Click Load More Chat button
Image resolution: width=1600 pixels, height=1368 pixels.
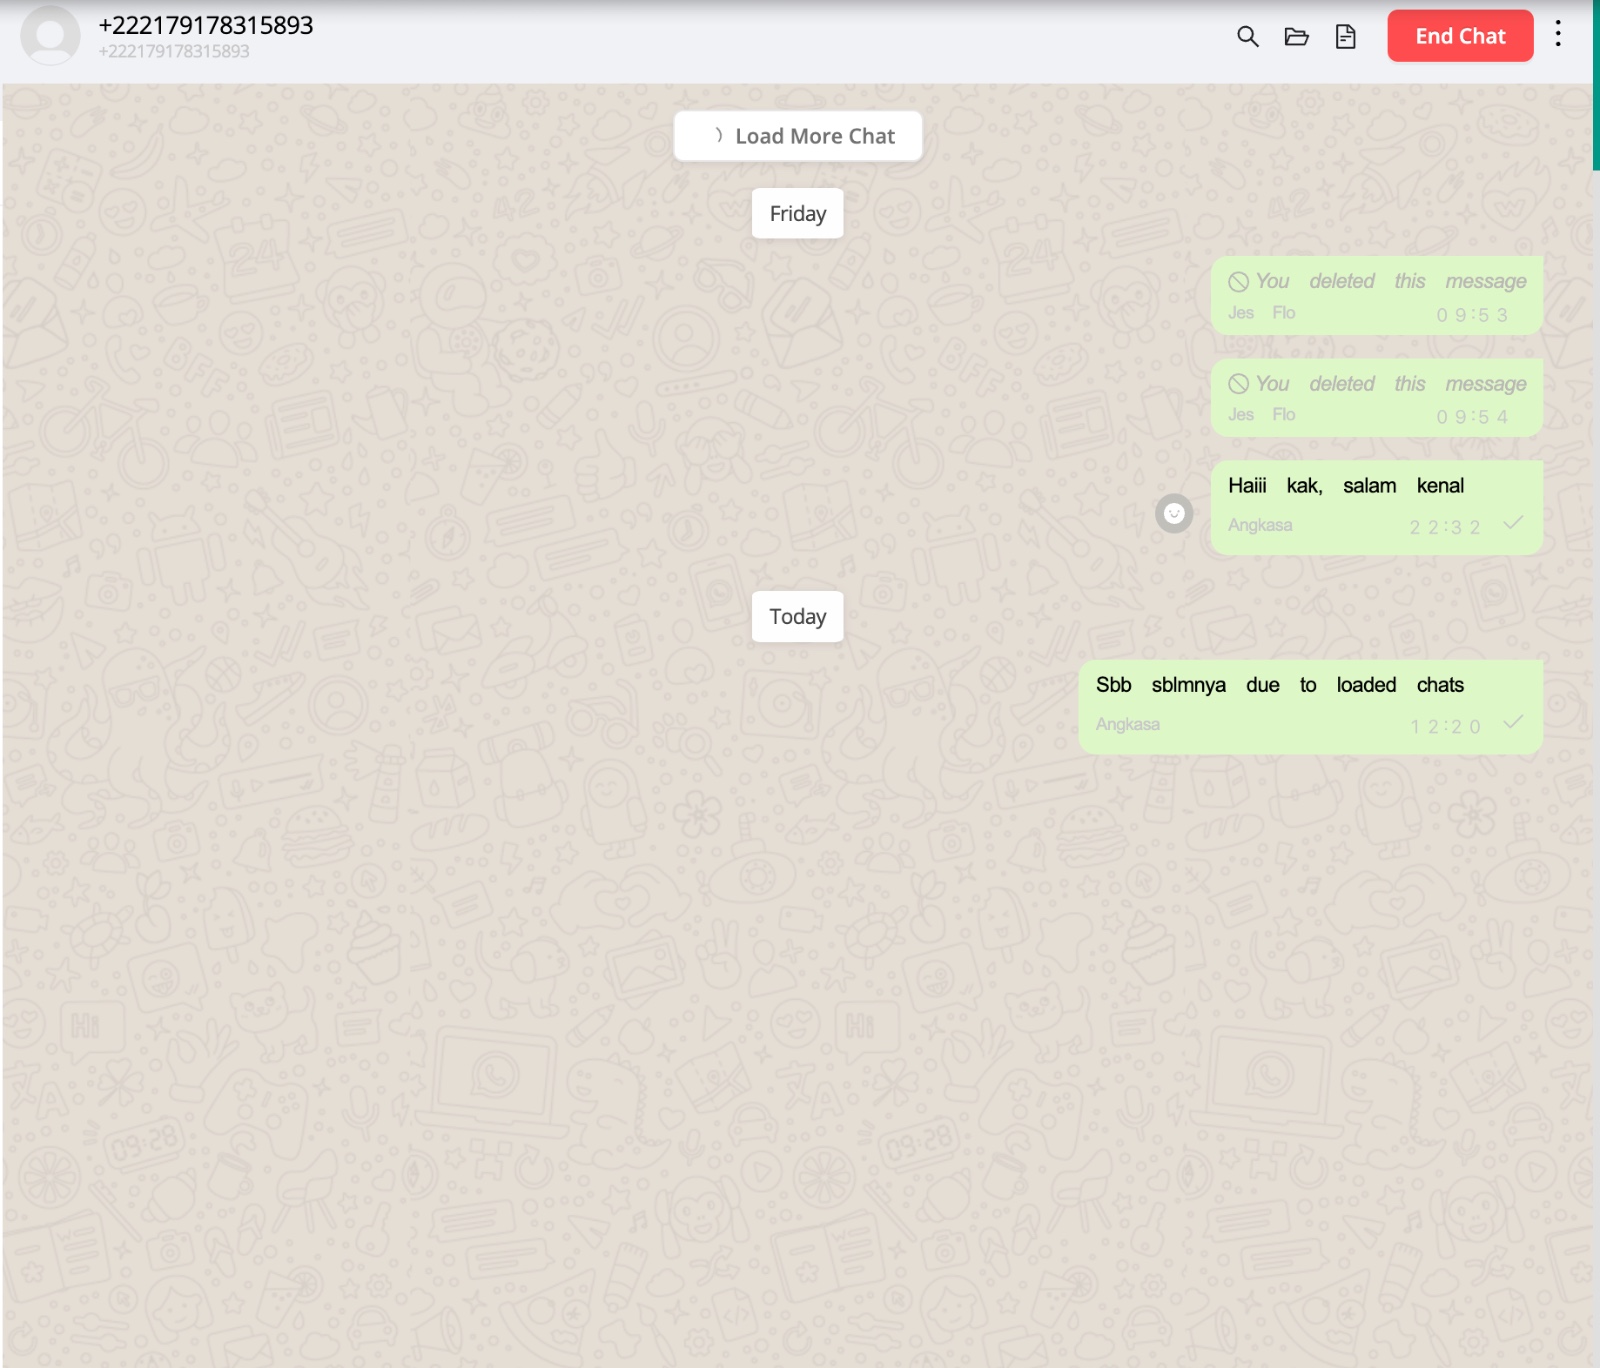point(797,136)
